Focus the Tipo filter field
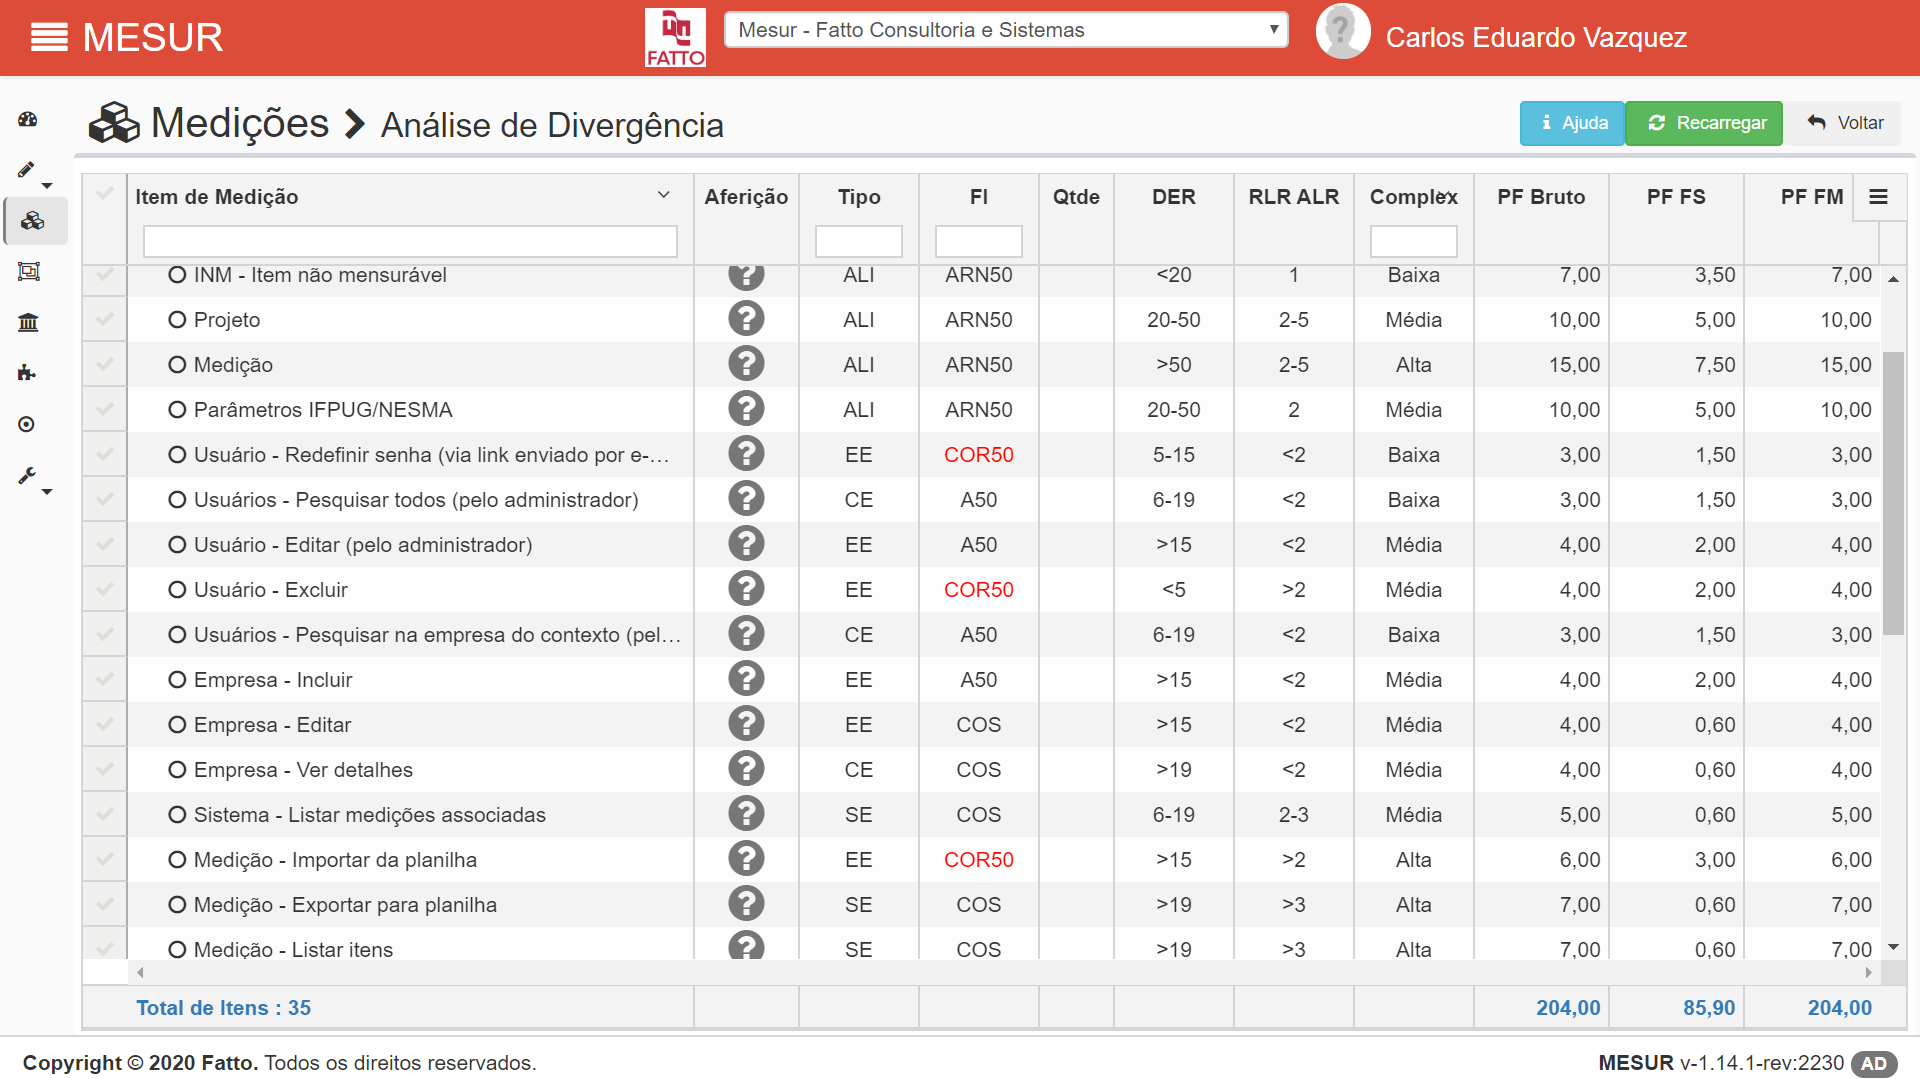 point(859,241)
